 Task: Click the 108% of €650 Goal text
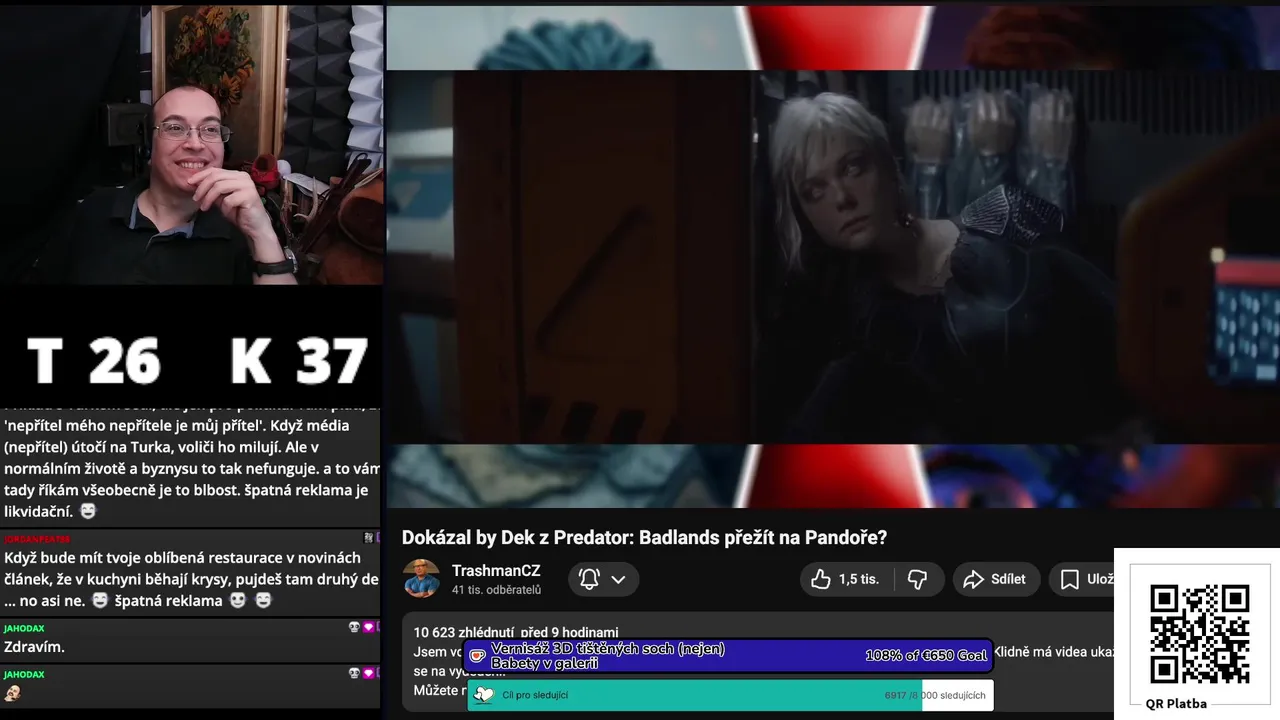click(926, 656)
